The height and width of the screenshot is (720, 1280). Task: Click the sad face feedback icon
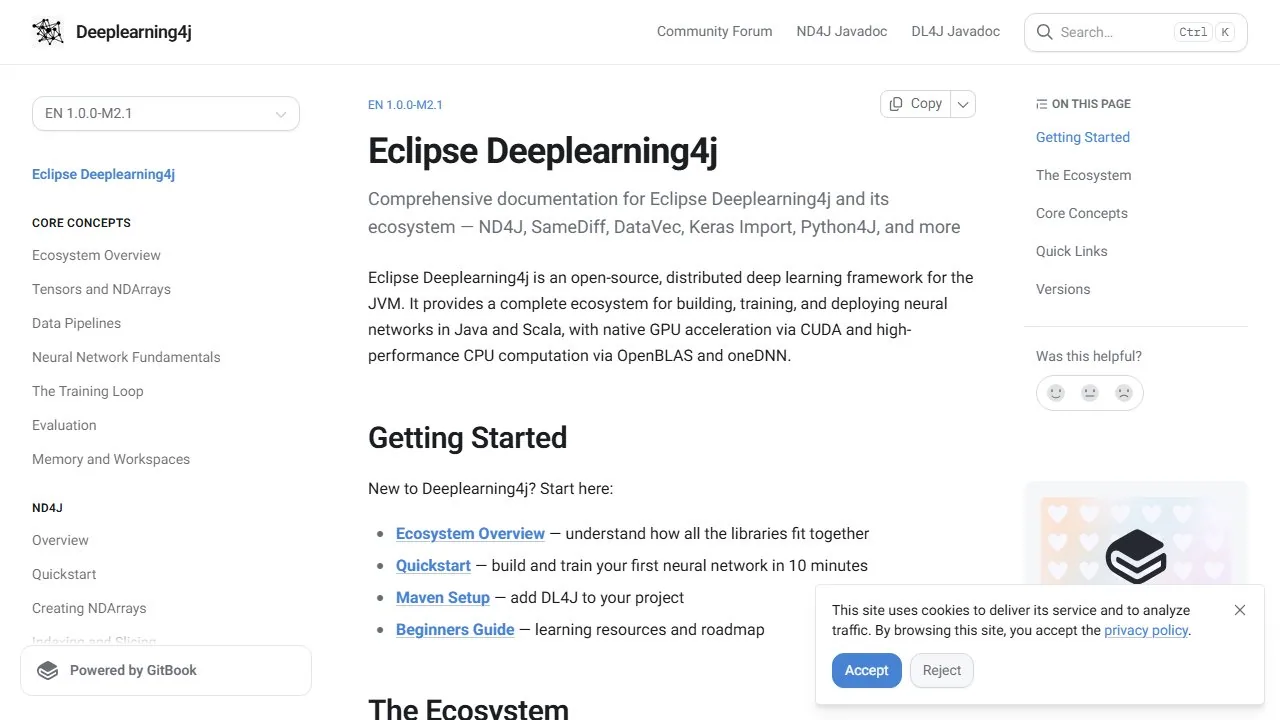[1124, 393]
